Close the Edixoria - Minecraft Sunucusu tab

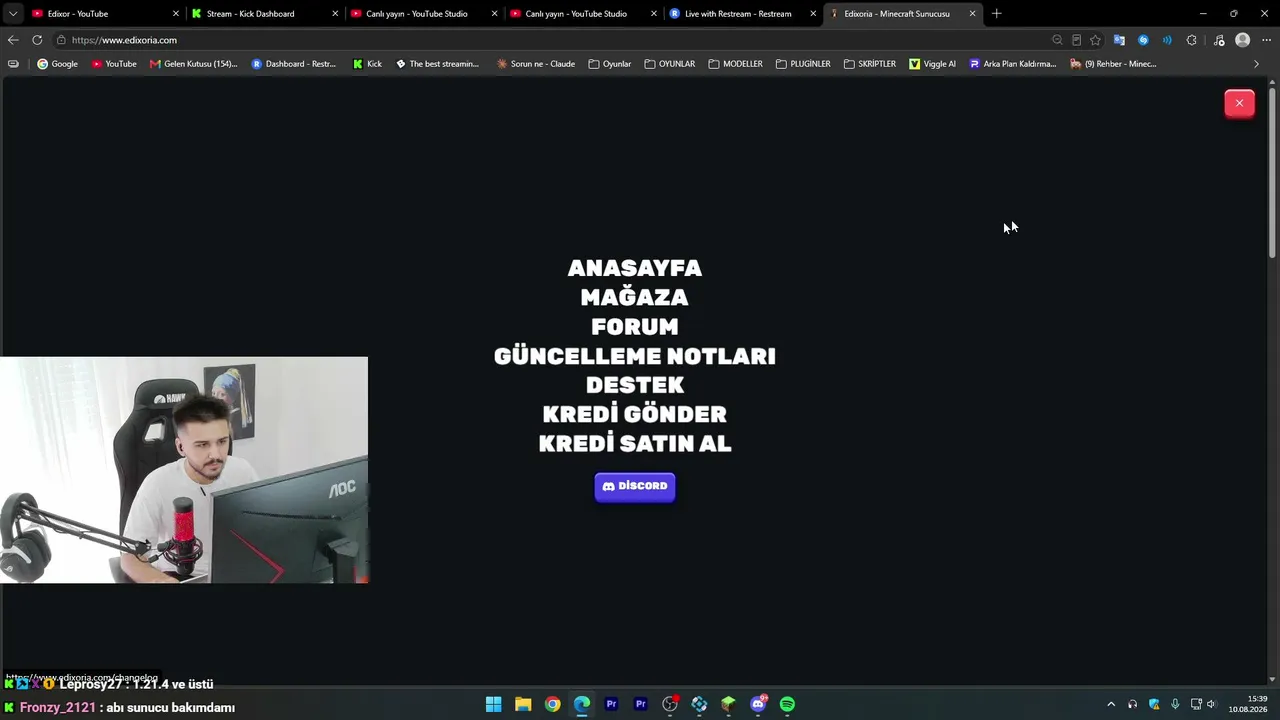[972, 14]
